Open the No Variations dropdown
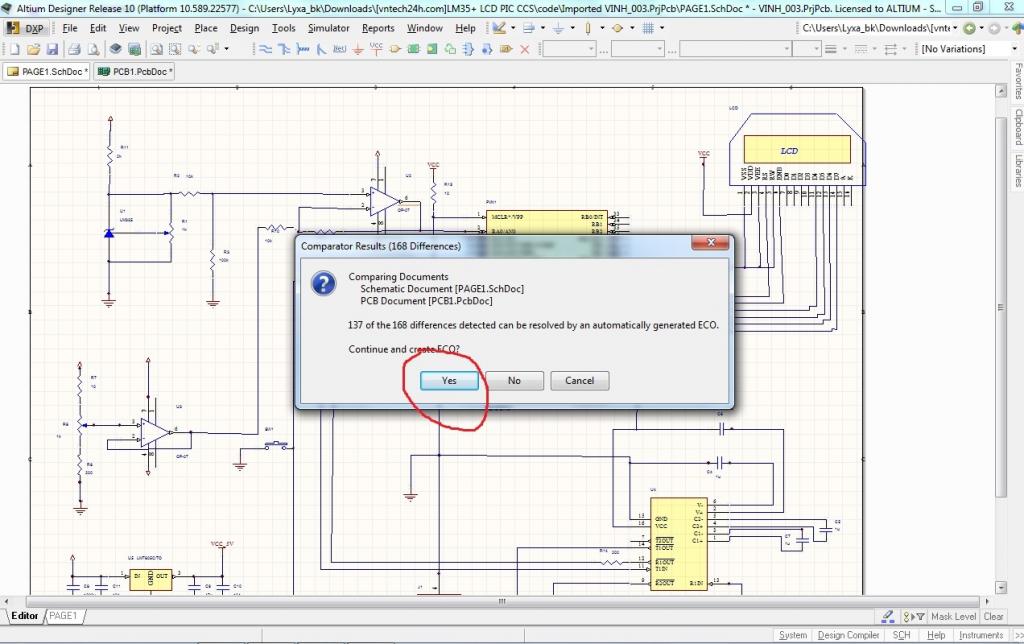The width and height of the screenshot is (1024, 644). (x=1015, y=49)
